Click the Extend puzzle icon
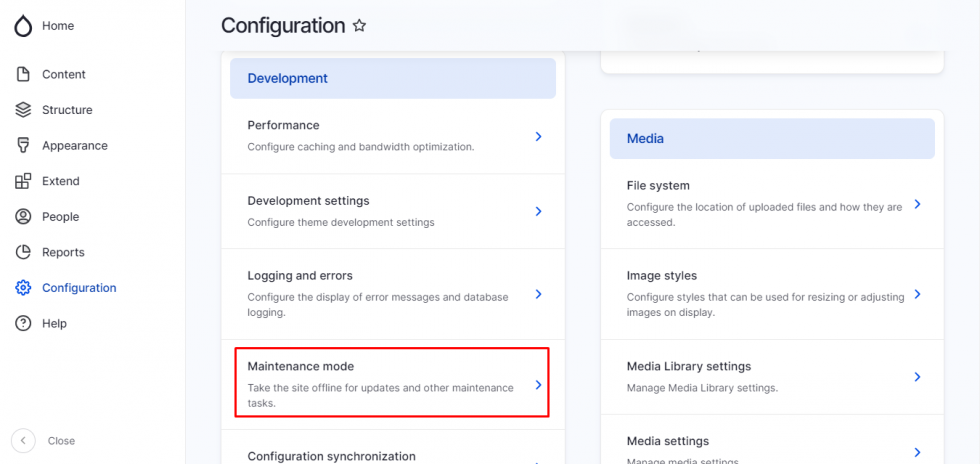 (23, 181)
